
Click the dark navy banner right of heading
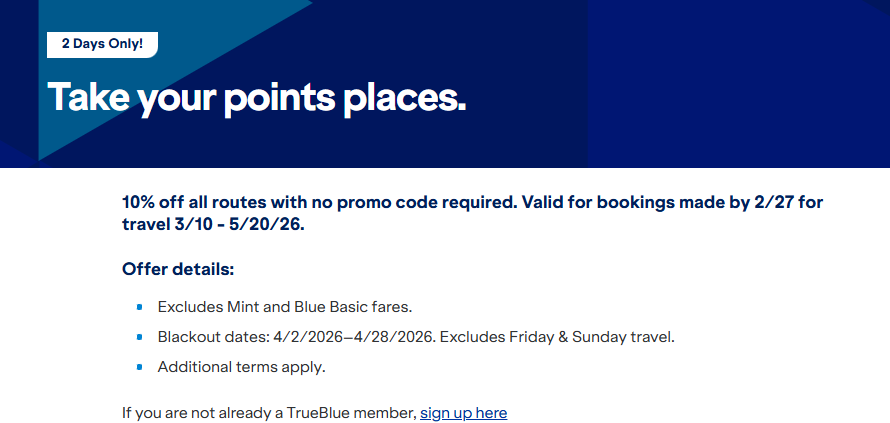(700, 90)
